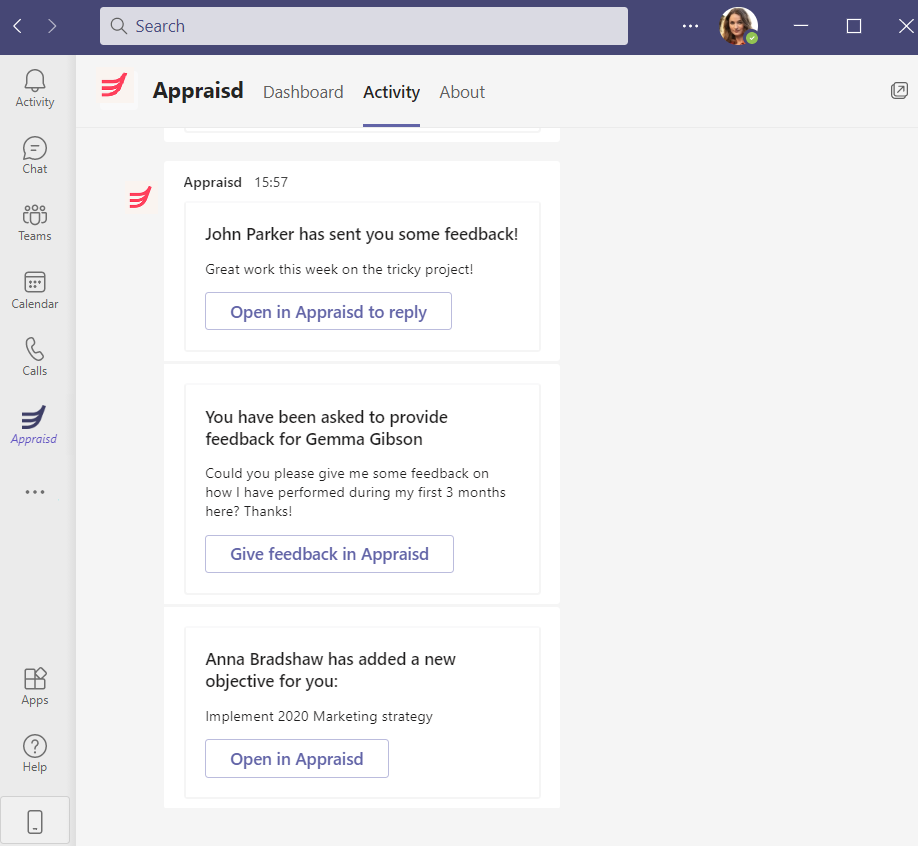Open Chat in the left sidebar
The height and width of the screenshot is (846, 918).
[x=35, y=156]
